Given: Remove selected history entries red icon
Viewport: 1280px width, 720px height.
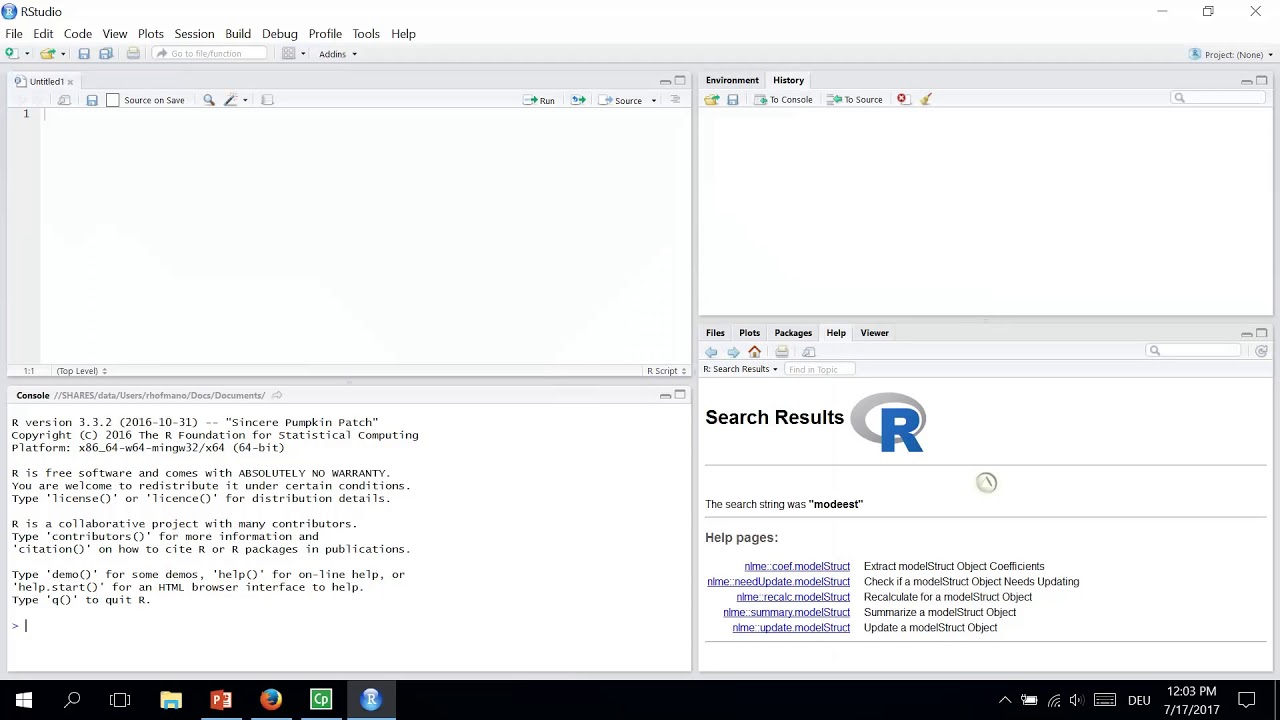Looking at the screenshot, I should [x=902, y=99].
